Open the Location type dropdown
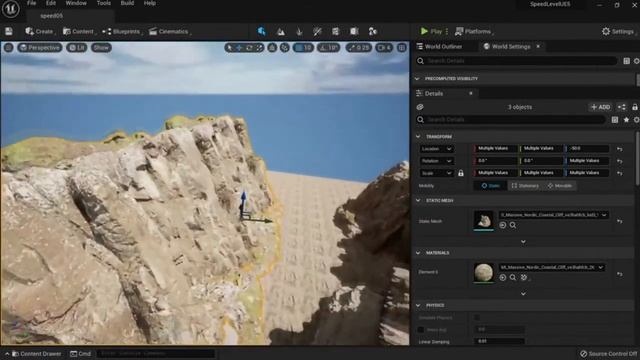The image size is (640, 360). [x=437, y=149]
